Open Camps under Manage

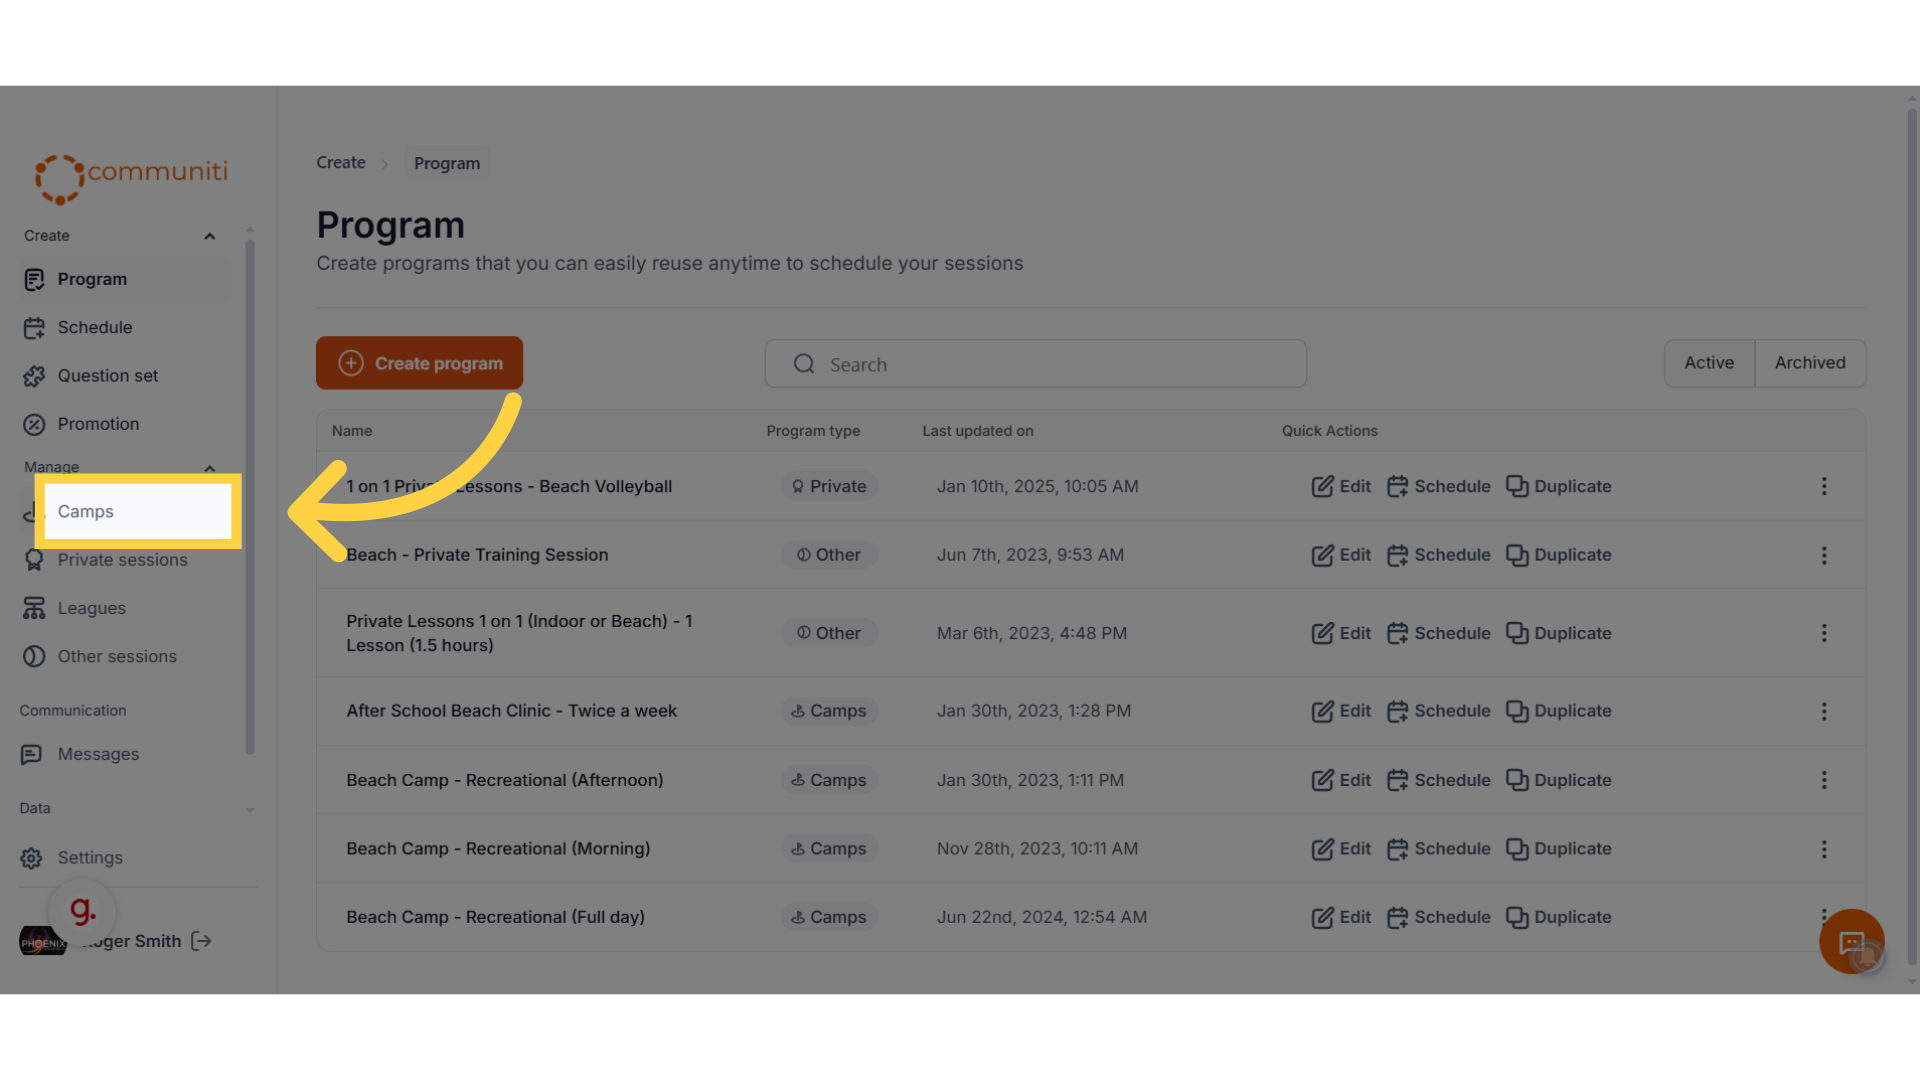click(137, 511)
